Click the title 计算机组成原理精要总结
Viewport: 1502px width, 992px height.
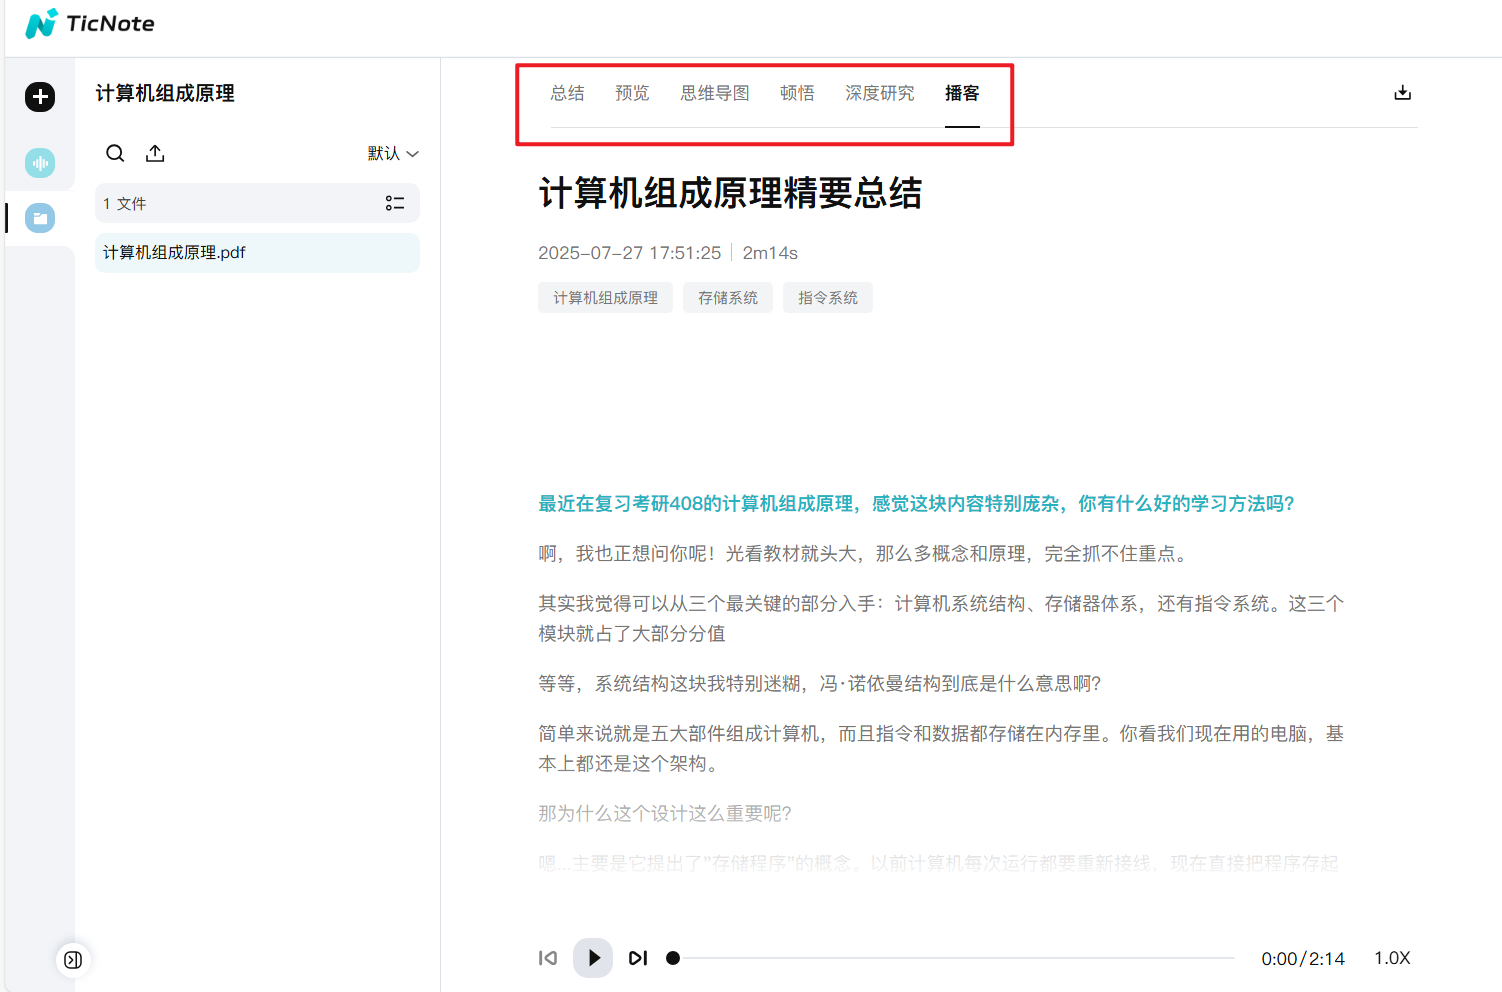730,193
